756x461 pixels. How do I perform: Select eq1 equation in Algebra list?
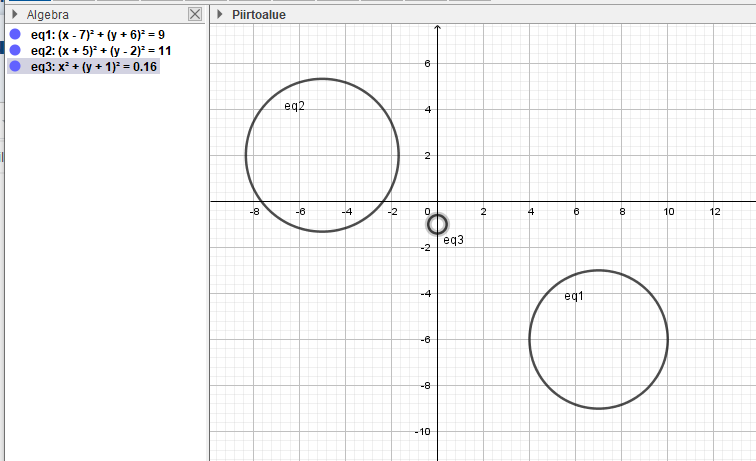click(x=97, y=34)
